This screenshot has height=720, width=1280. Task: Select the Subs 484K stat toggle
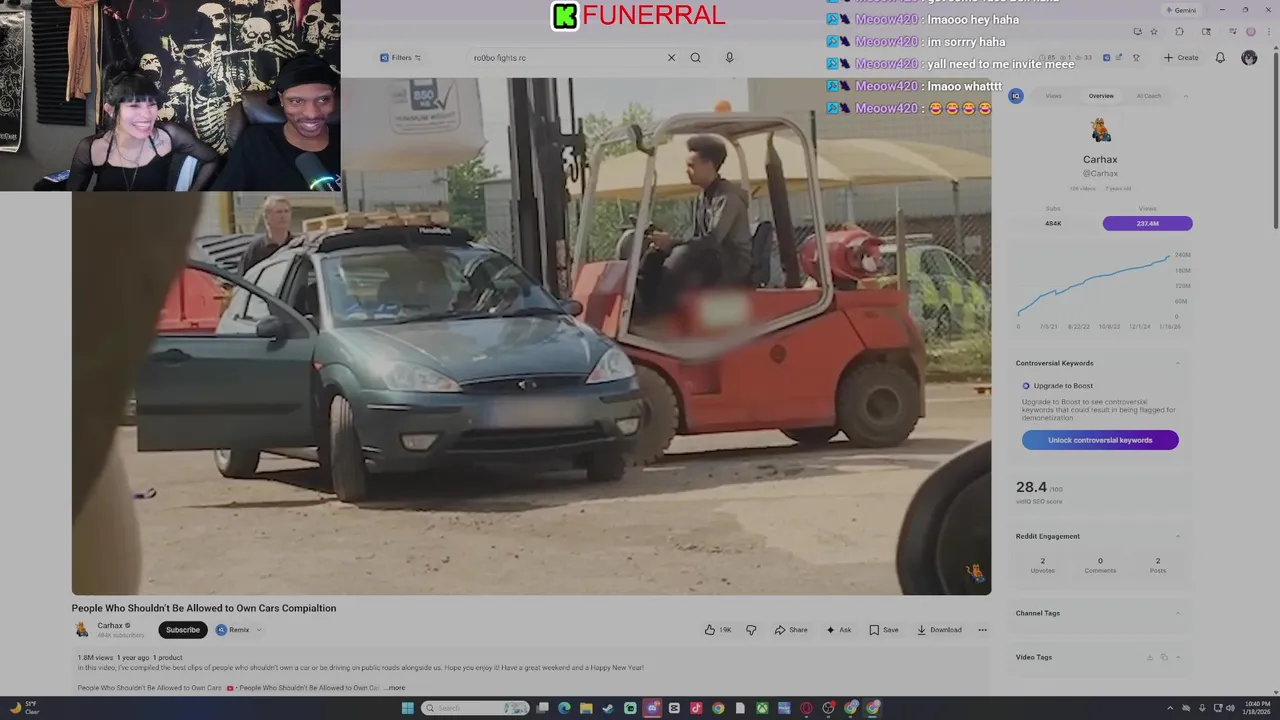1053,223
